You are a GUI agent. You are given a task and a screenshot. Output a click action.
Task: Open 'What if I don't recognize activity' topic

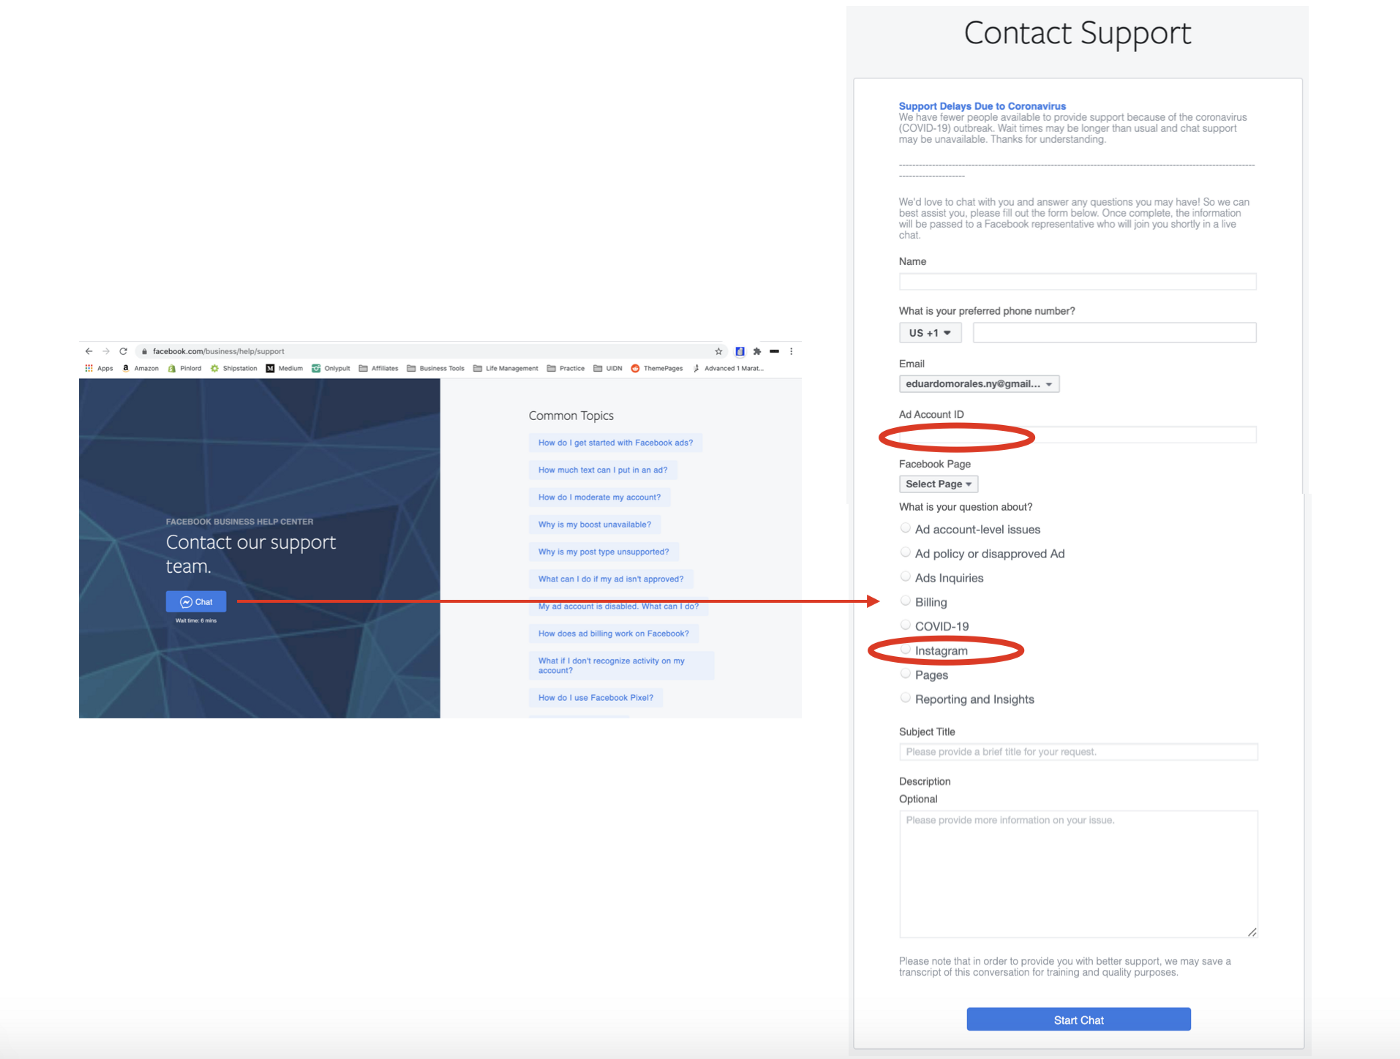pos(621,666)
